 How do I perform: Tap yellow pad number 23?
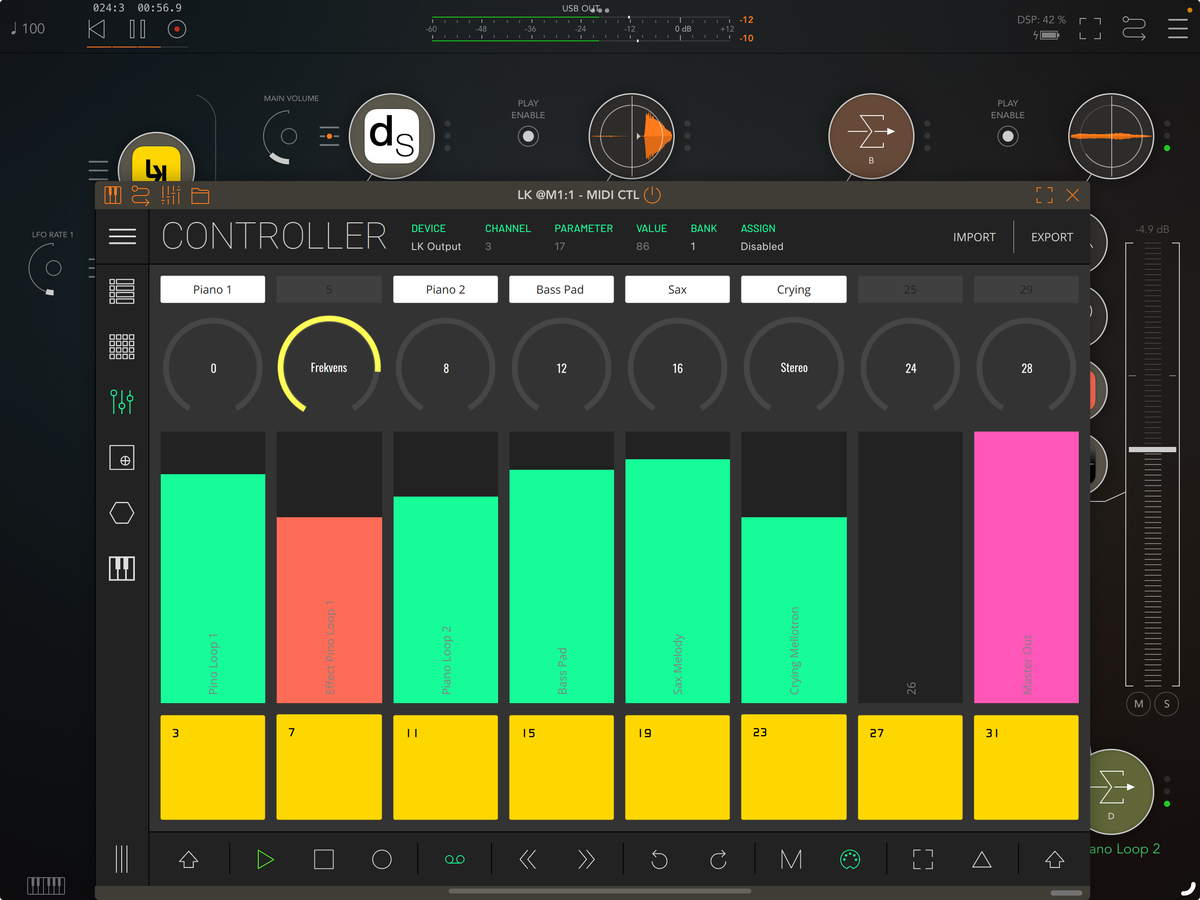point(794,767)
